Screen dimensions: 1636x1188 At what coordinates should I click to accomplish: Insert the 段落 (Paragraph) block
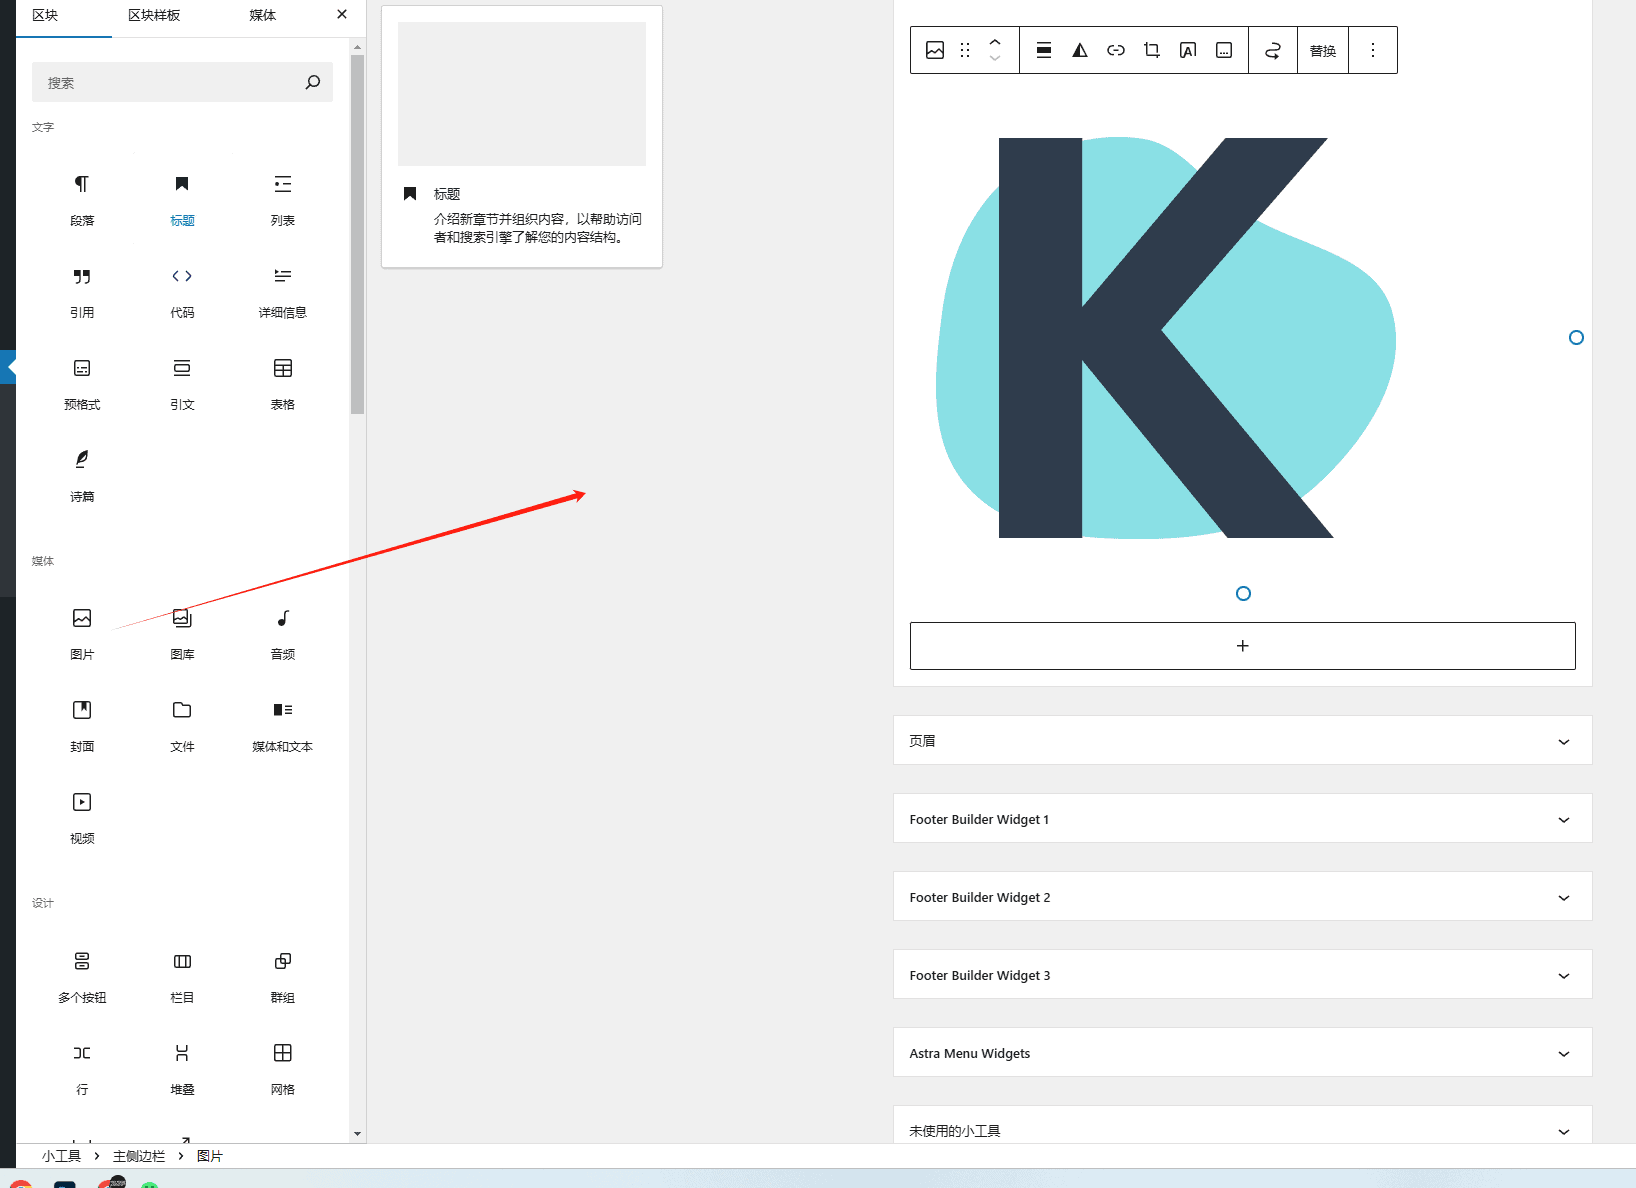pyautogui.click(x=82, y=198)
